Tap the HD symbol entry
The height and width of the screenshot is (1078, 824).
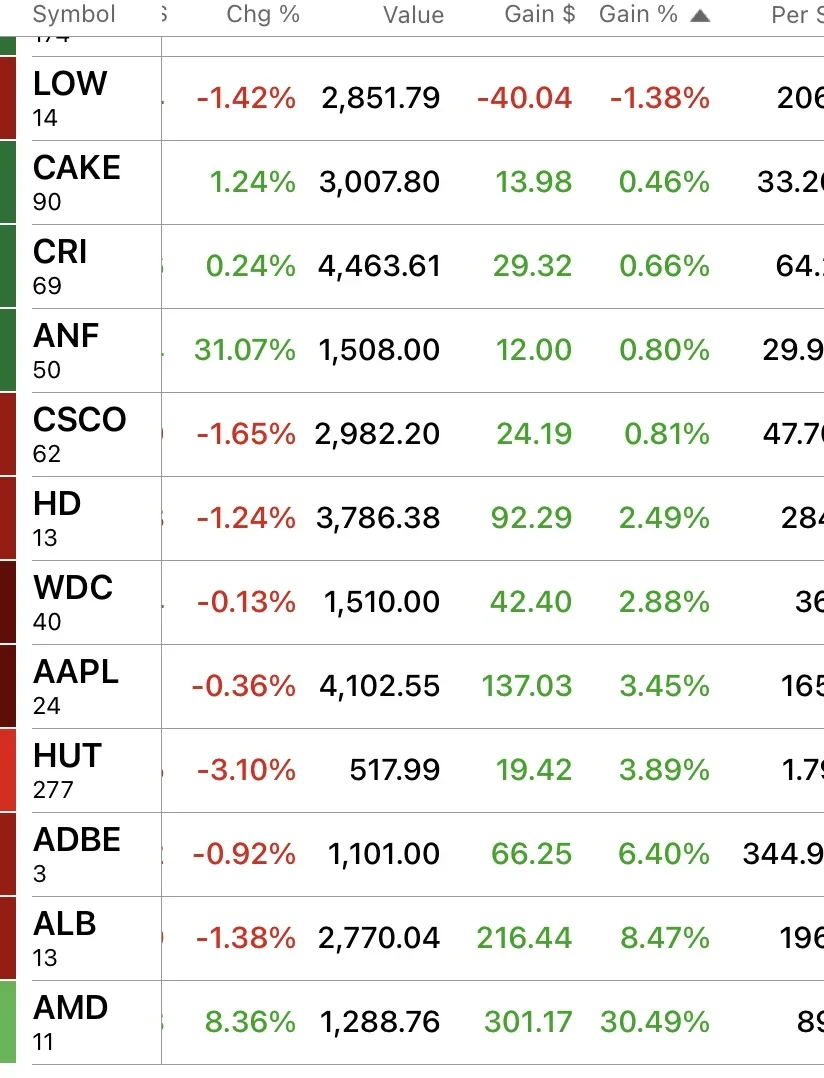[57, 504]
